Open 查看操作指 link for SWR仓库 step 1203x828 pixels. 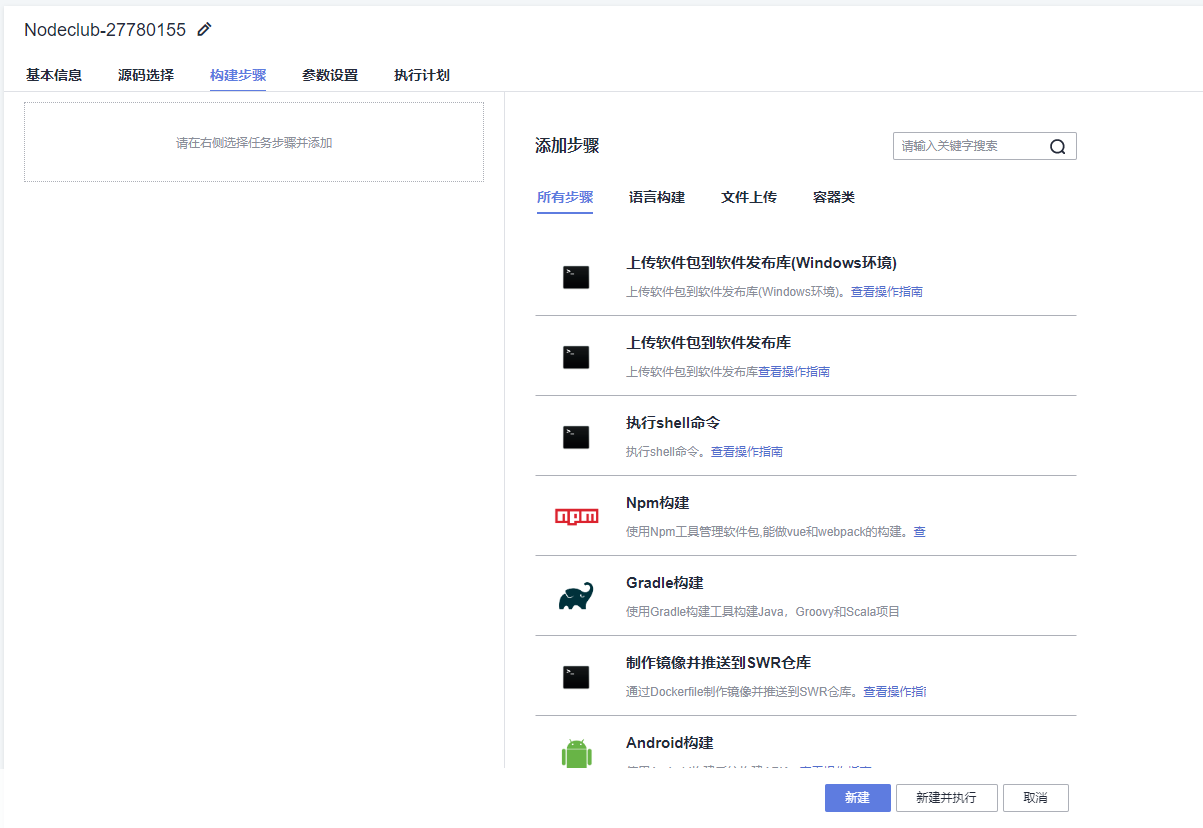pyautogui.click(x=895, y=692)
